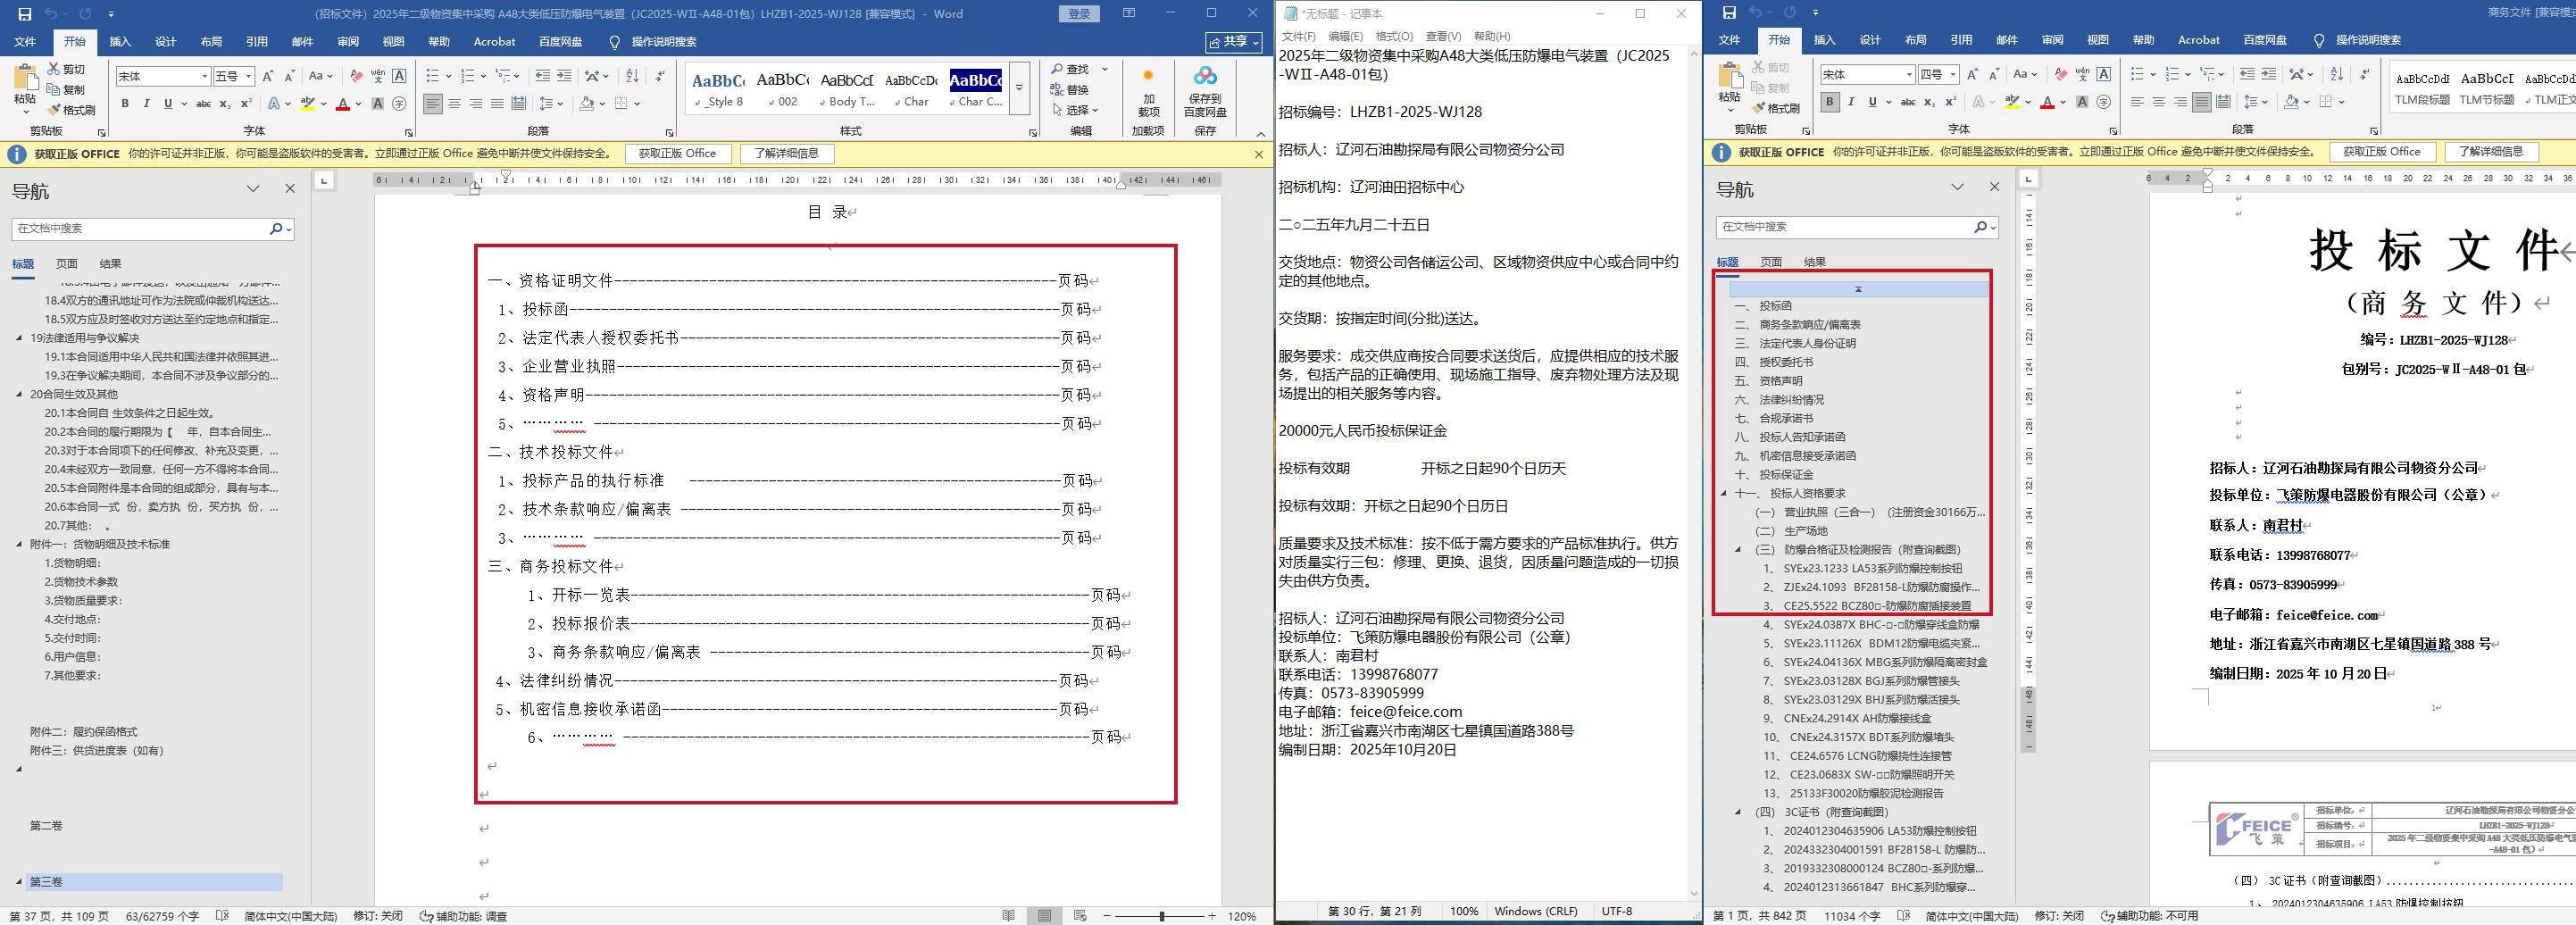Toggle paragraph marks in left Word window

click(660, 76)
